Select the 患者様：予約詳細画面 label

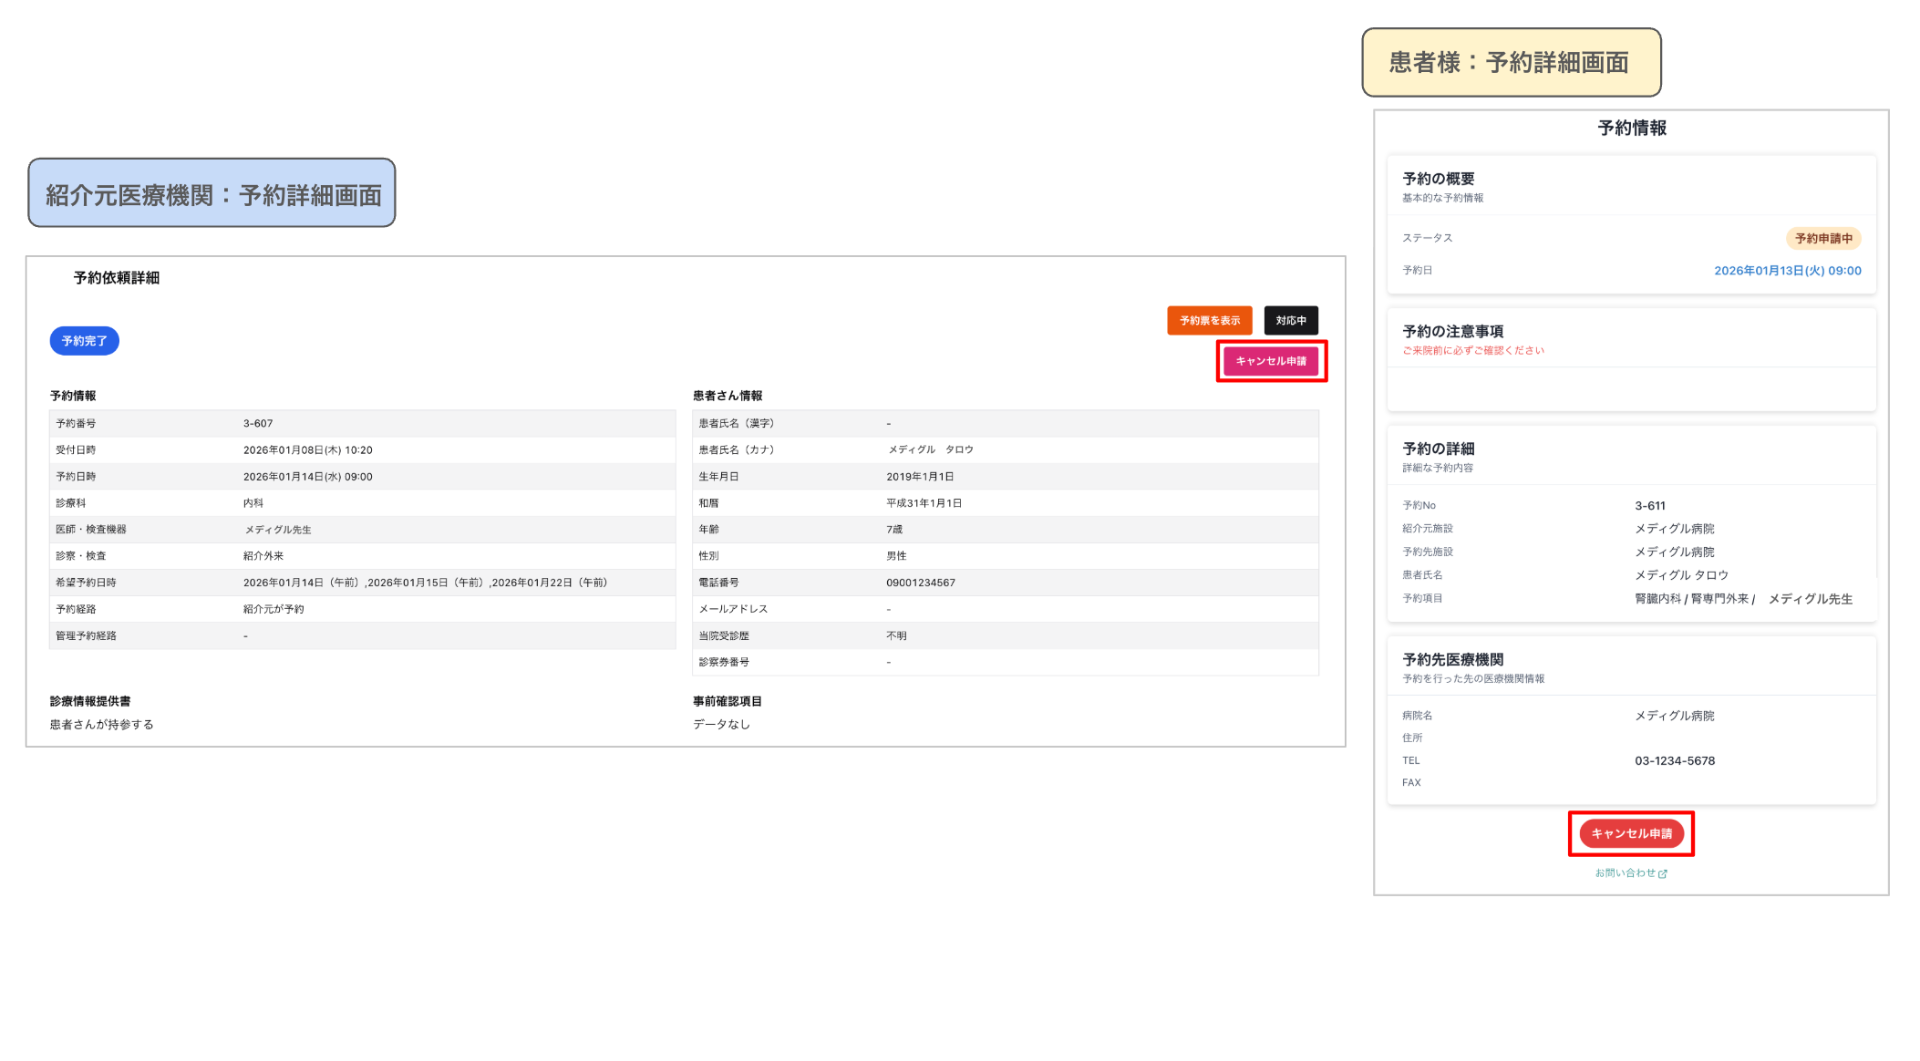pos(1511,62)
